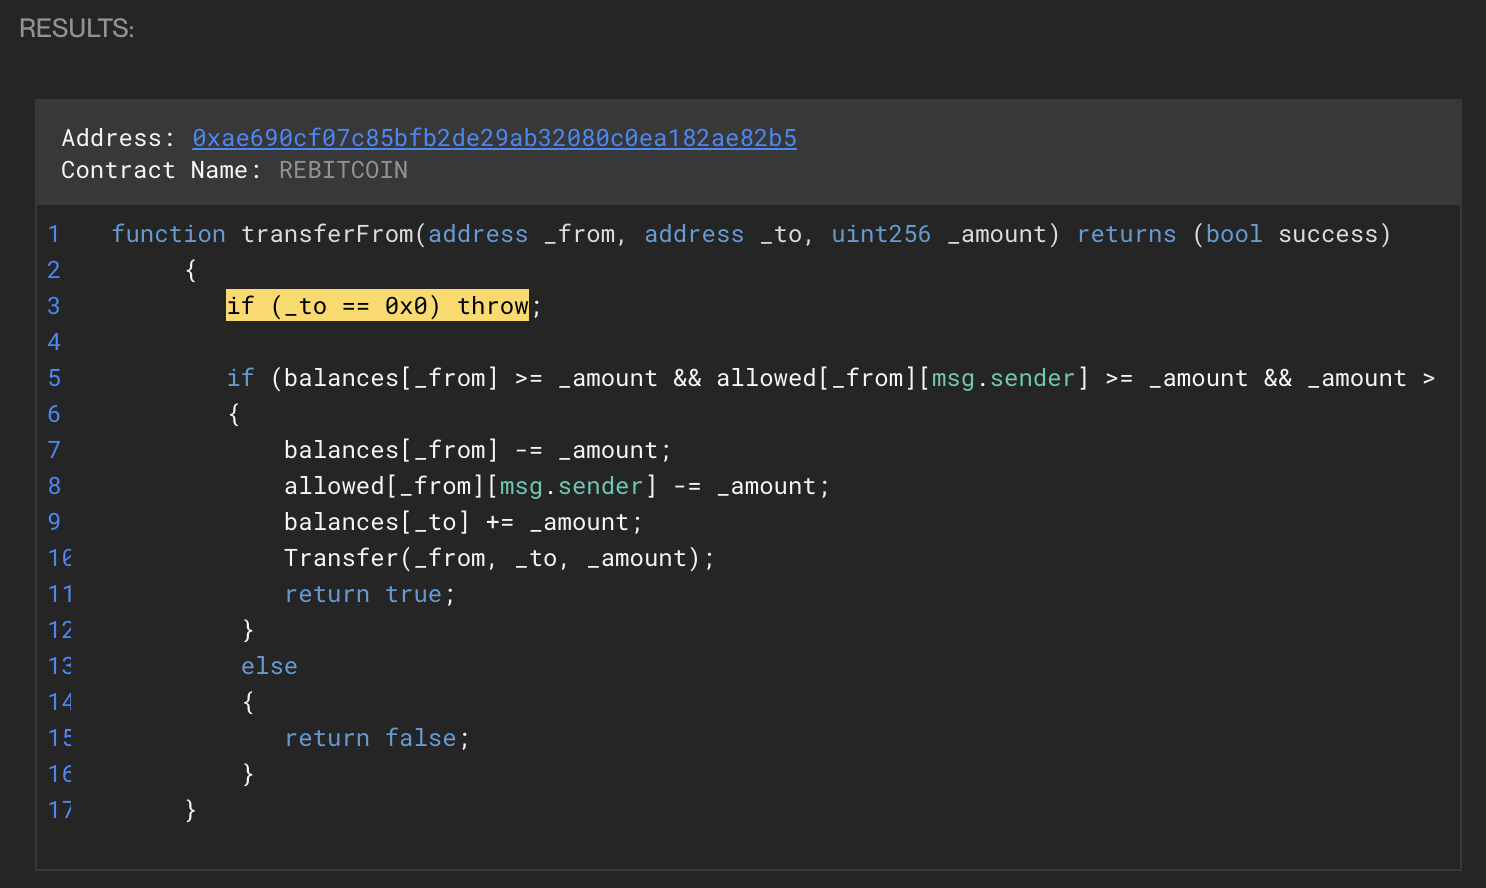Select the balances[_to] += _amount statement
The image size is (1486, 888).
463,522
